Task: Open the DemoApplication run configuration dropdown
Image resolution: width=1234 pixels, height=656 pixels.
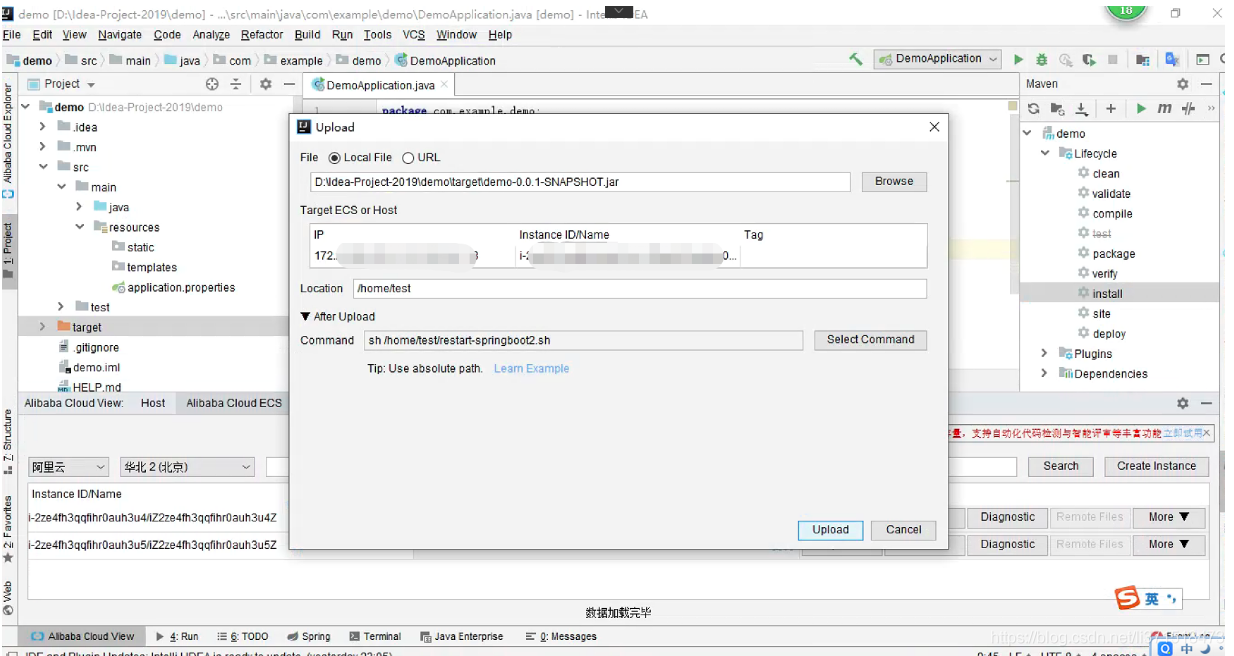Action: point(938,59)
